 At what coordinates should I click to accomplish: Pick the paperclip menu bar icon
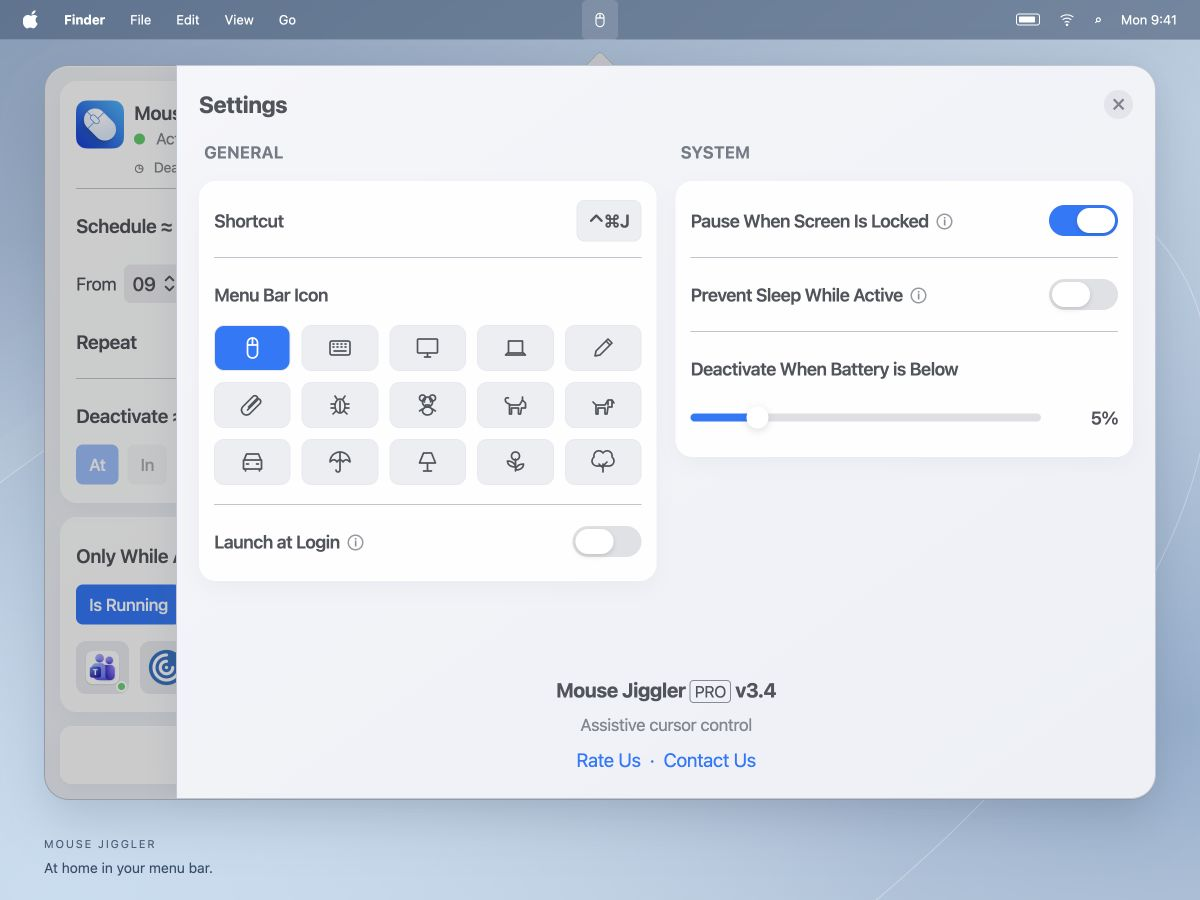pyautogui.click(x=252, y=405)
